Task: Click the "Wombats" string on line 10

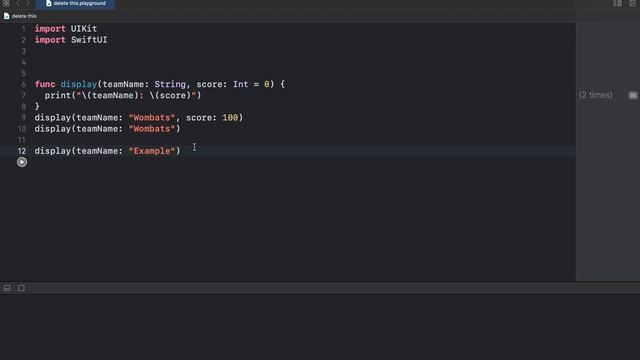Action: (x=152, y=129)
